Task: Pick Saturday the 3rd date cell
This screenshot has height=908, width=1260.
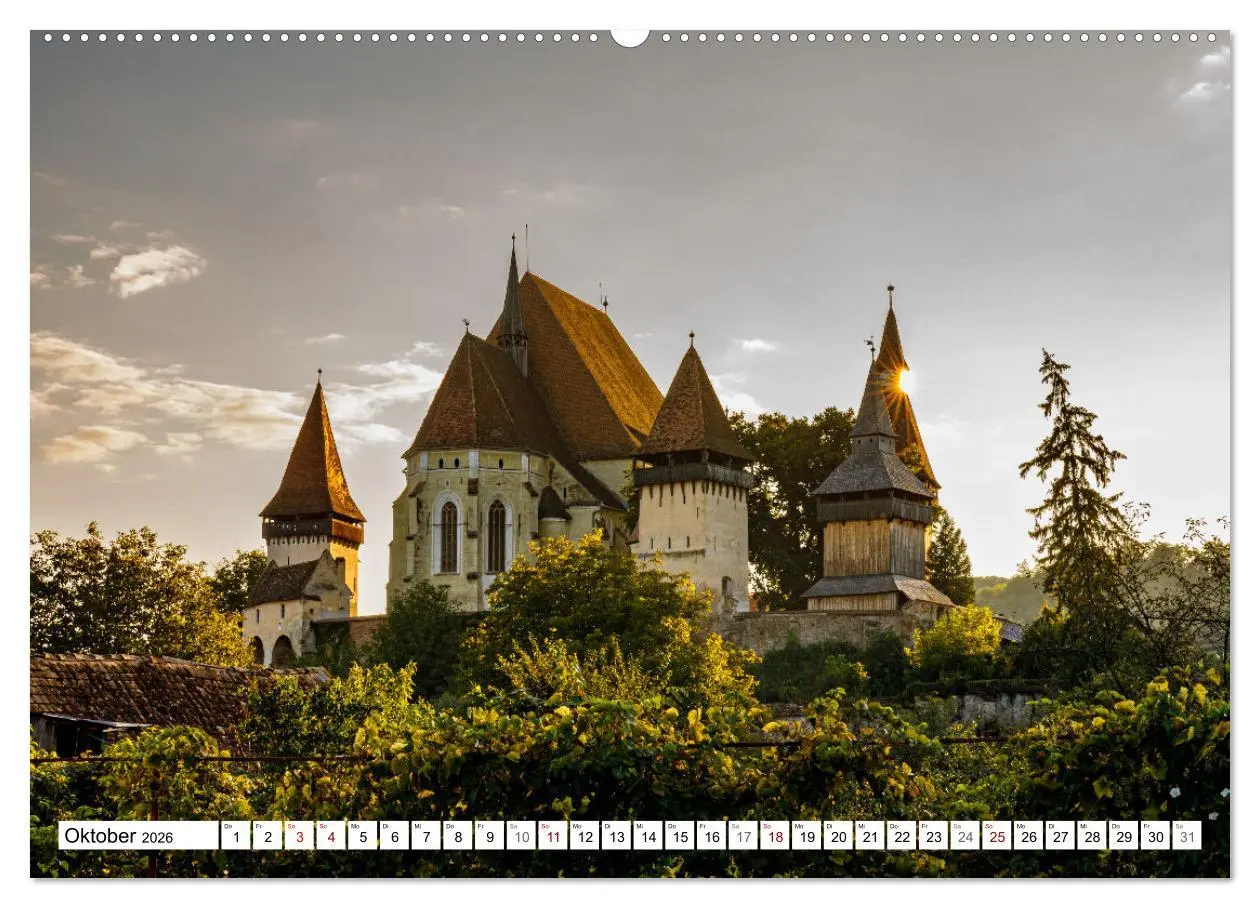Action: (299, 836)
